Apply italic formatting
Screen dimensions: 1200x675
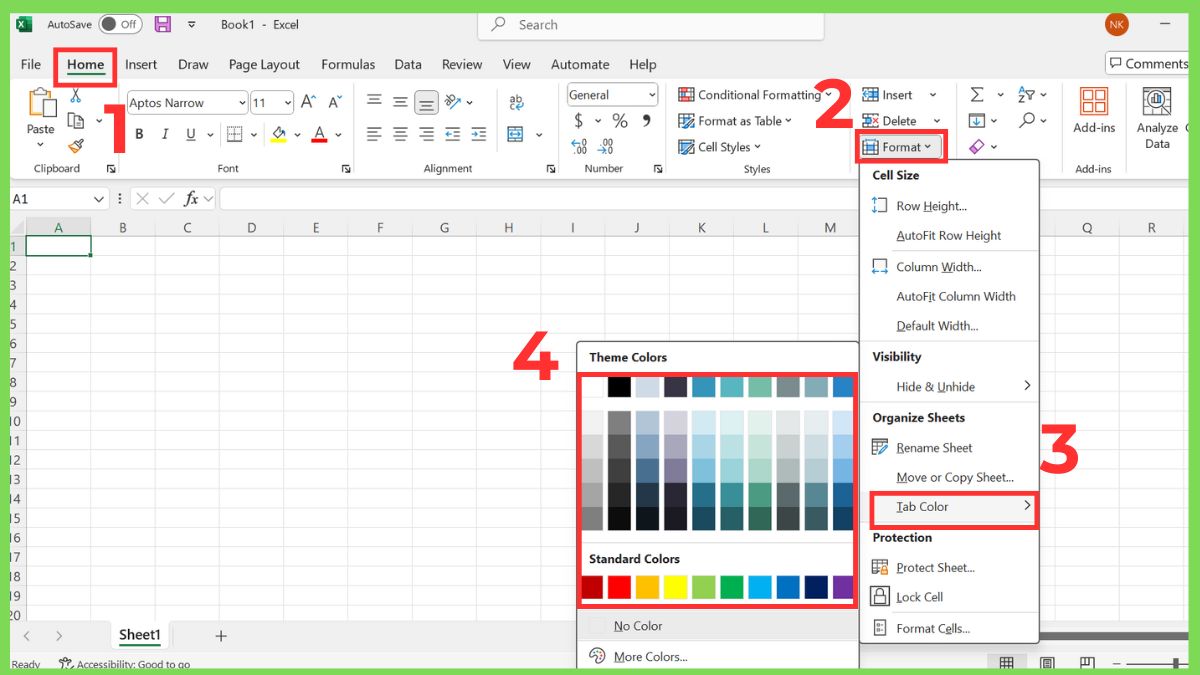pyautogui.click(x=164, y=133)
